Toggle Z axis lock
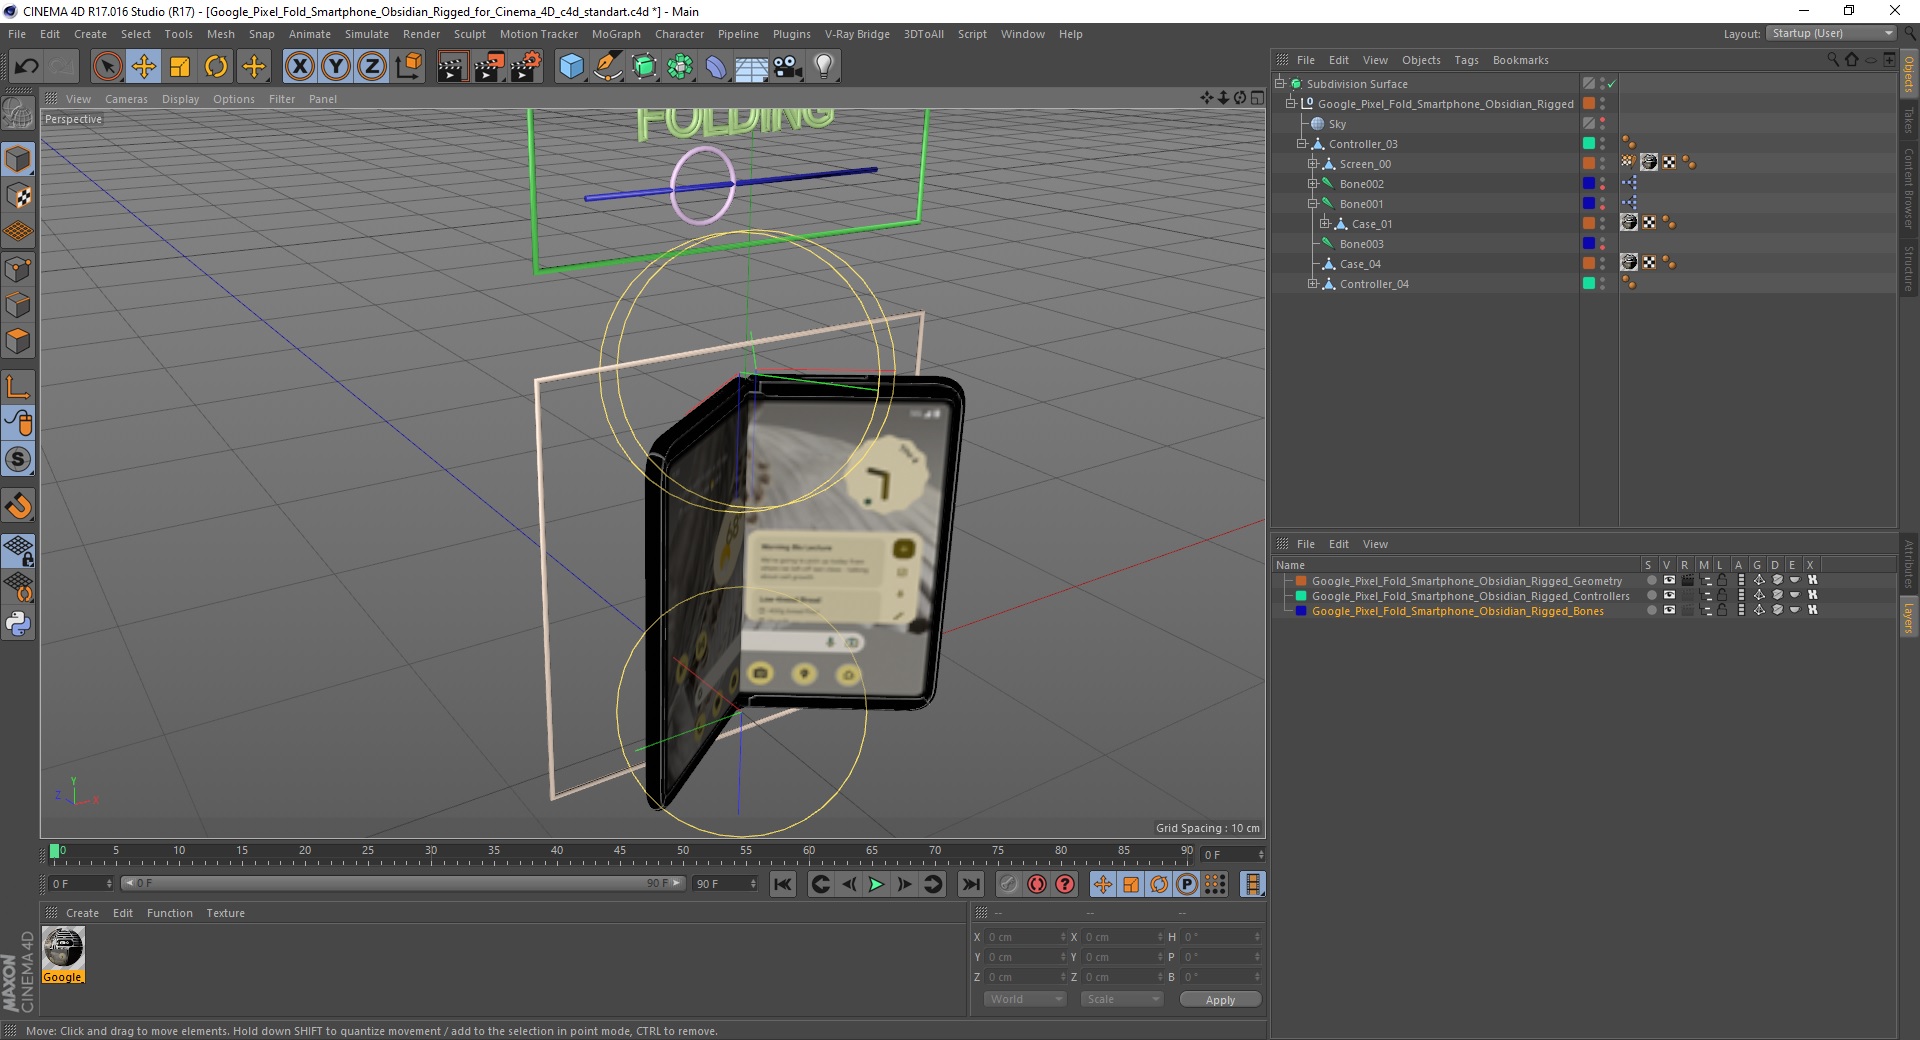Screen dimensions: 1920x1040 click(x=372, y=67)
